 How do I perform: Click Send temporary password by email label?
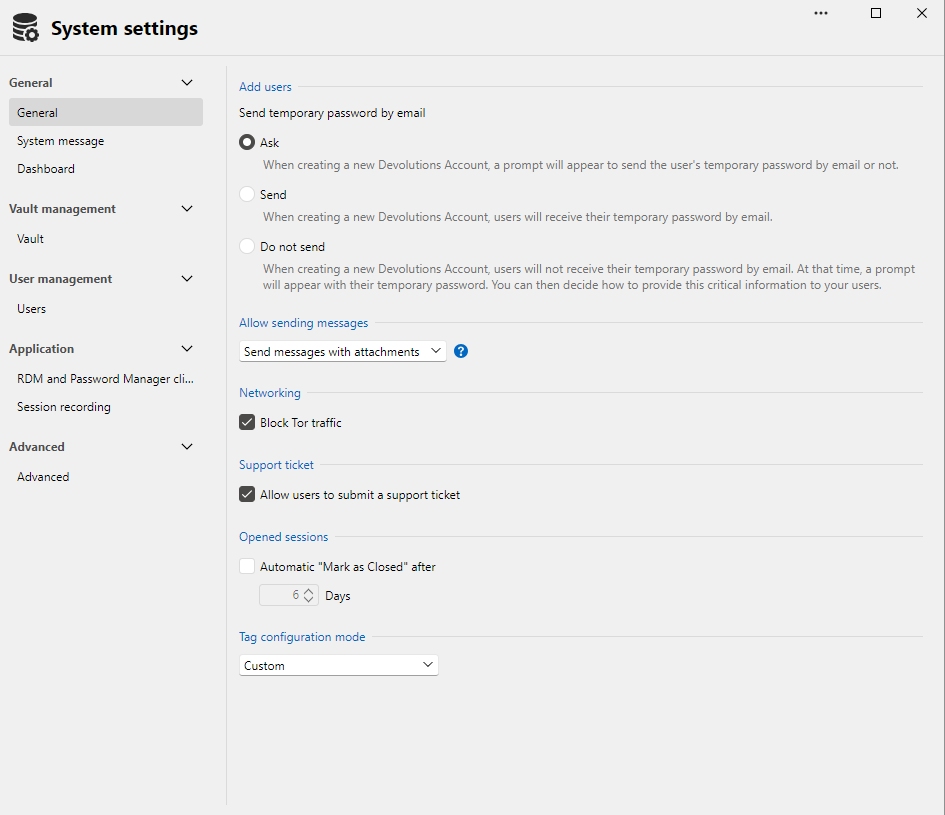coord(332,113)
